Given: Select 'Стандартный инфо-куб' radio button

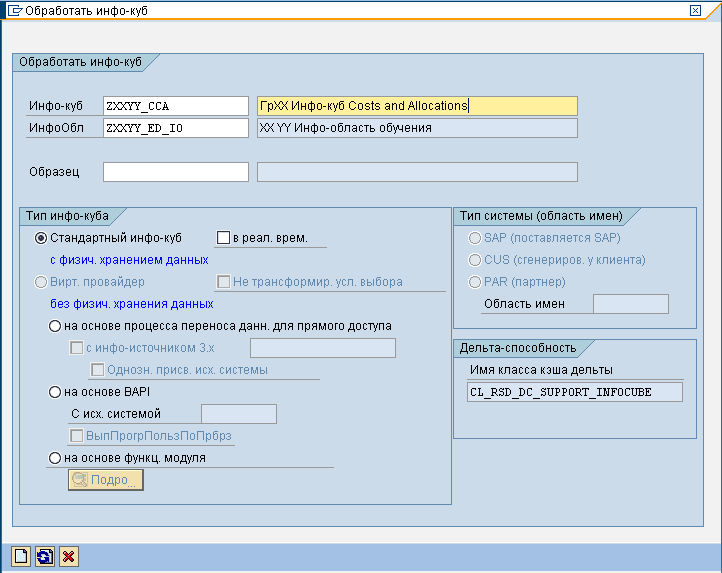Looking at the screenshot, I should 41,238.
